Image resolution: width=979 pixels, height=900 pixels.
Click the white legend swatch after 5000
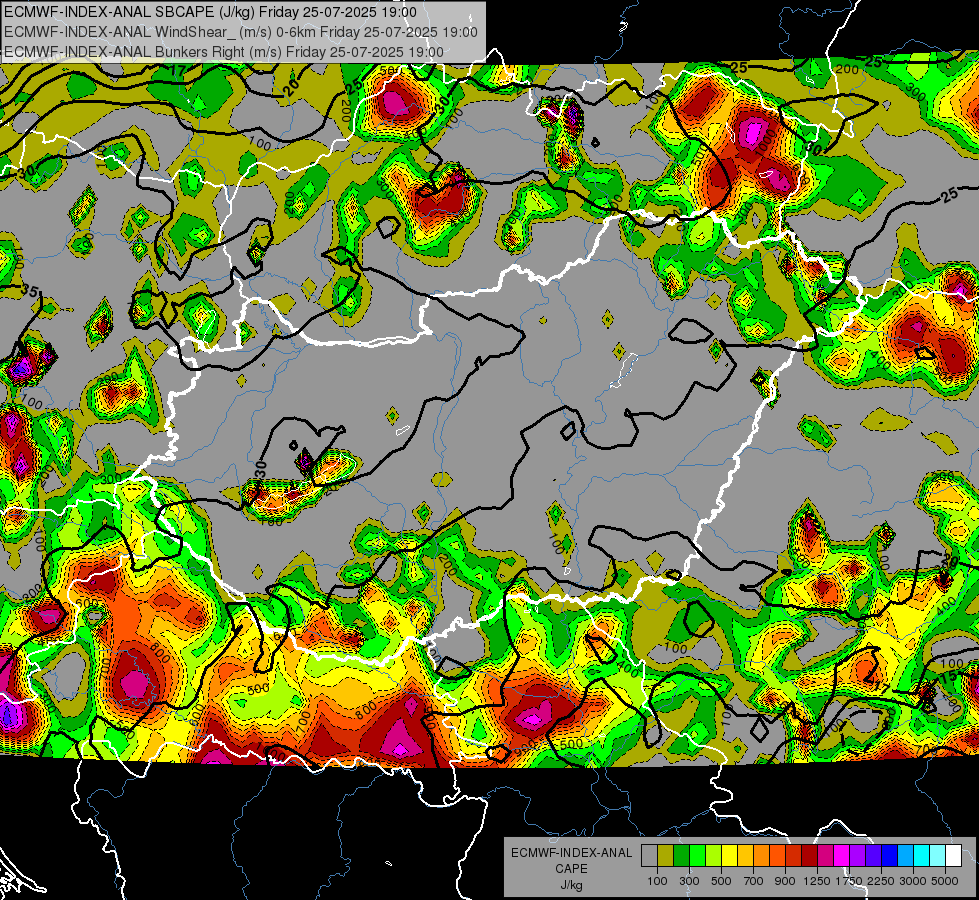pos(954,855)
